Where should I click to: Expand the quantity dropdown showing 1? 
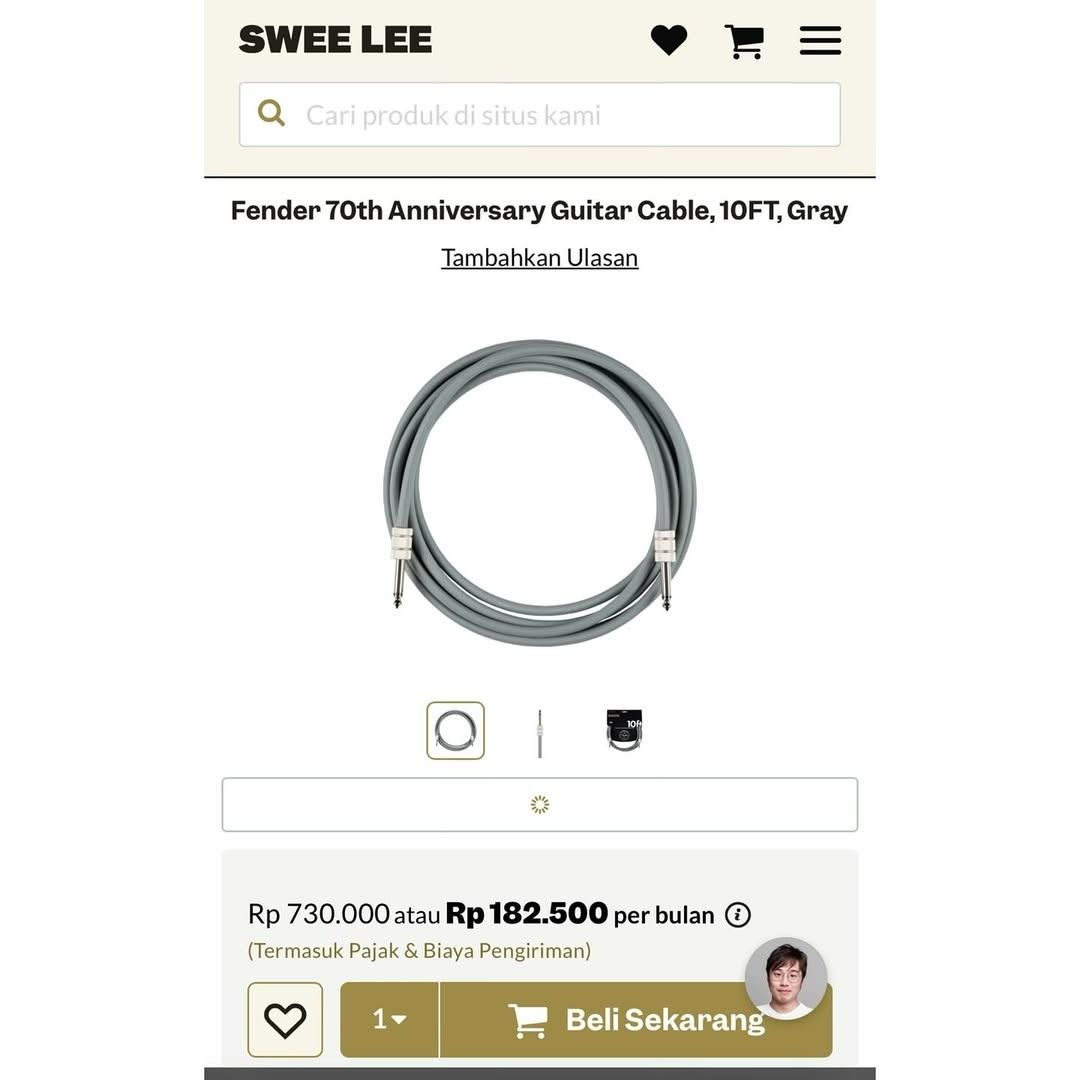389,1019
